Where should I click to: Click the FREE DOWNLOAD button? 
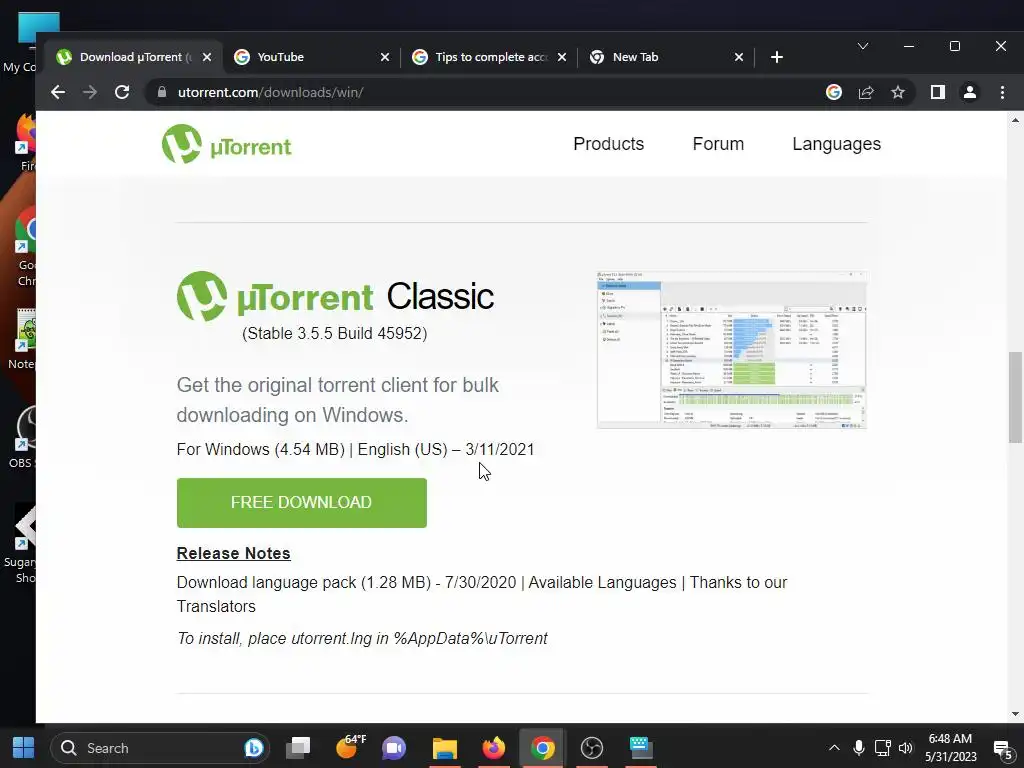302,503
